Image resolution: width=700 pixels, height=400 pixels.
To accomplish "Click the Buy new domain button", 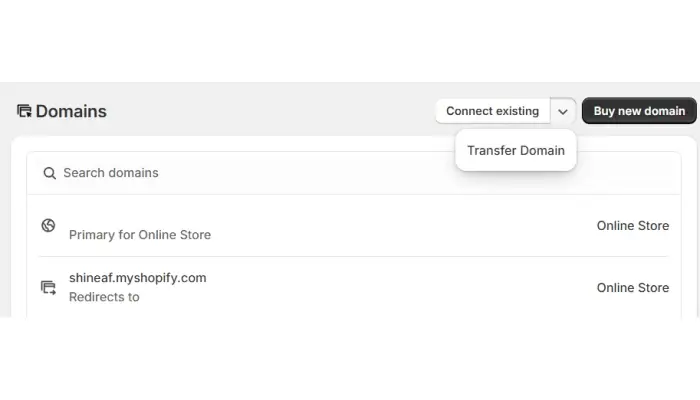I will click(639, 111).
